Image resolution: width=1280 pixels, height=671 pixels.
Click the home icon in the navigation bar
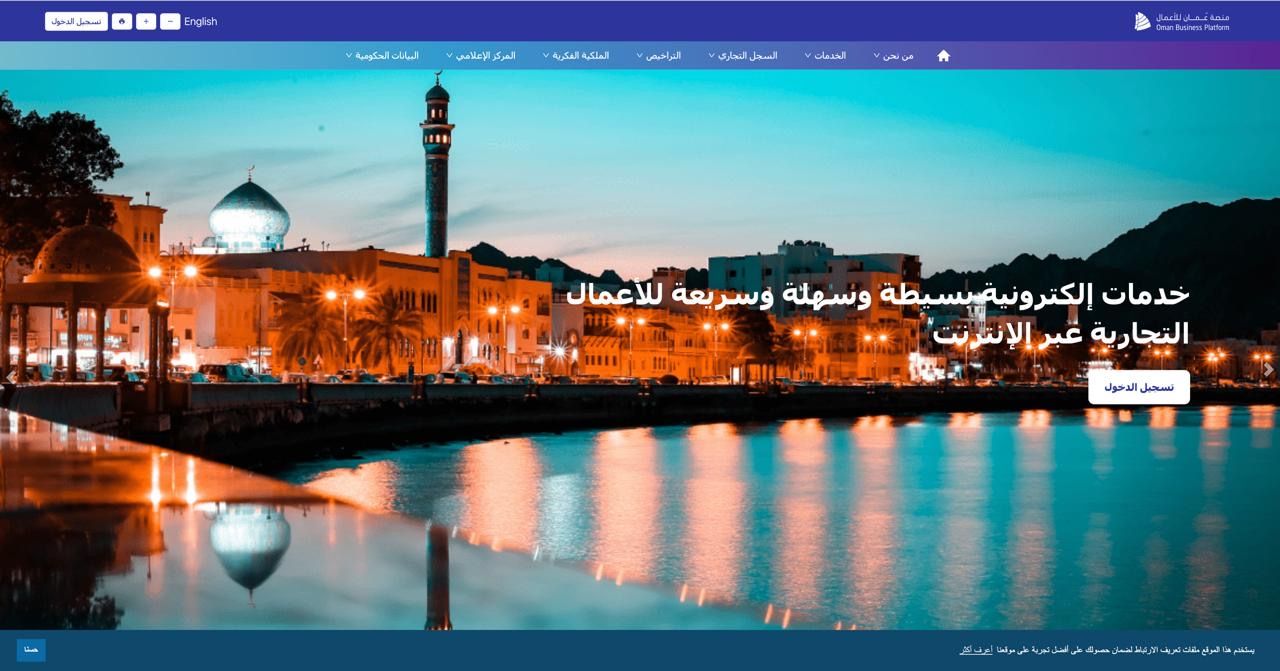click(x=943, y=56)
